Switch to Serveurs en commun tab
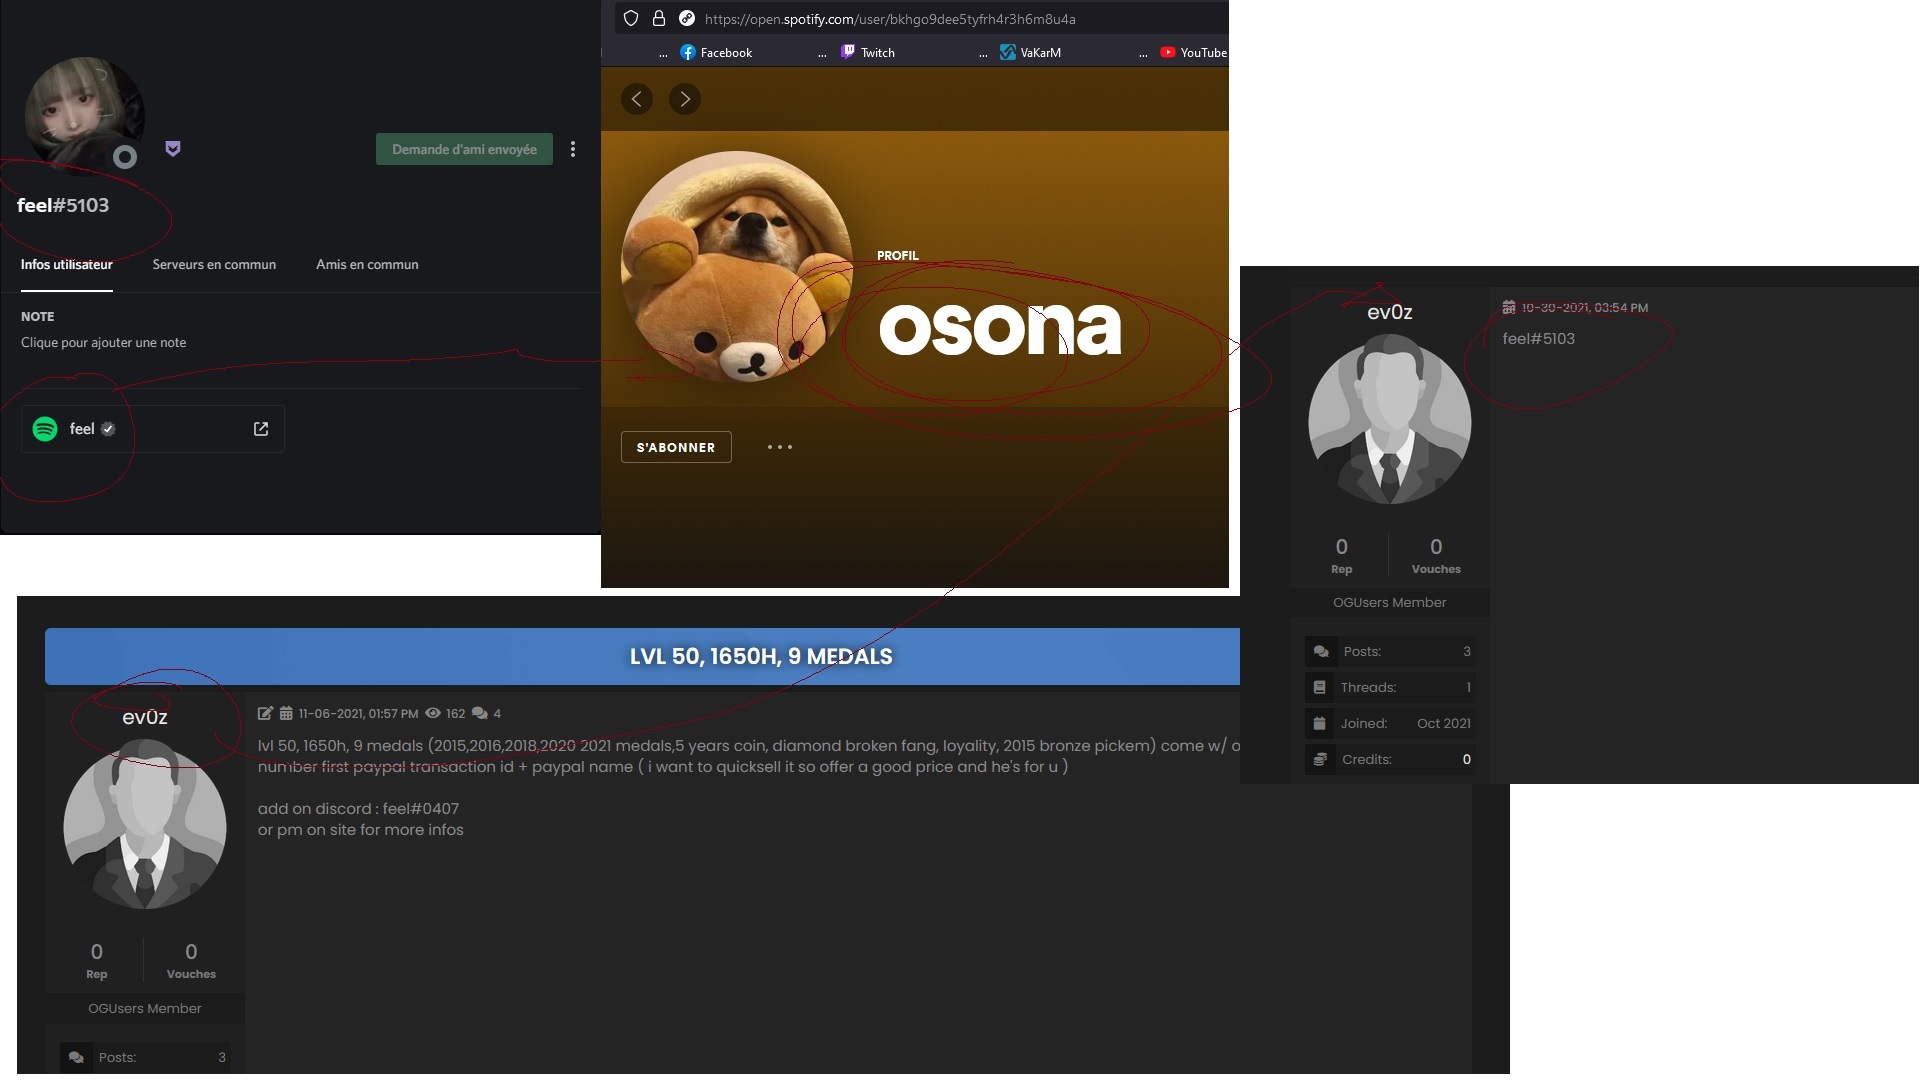The height and width of the screenshot is (1080, 1920). (214, 265)
